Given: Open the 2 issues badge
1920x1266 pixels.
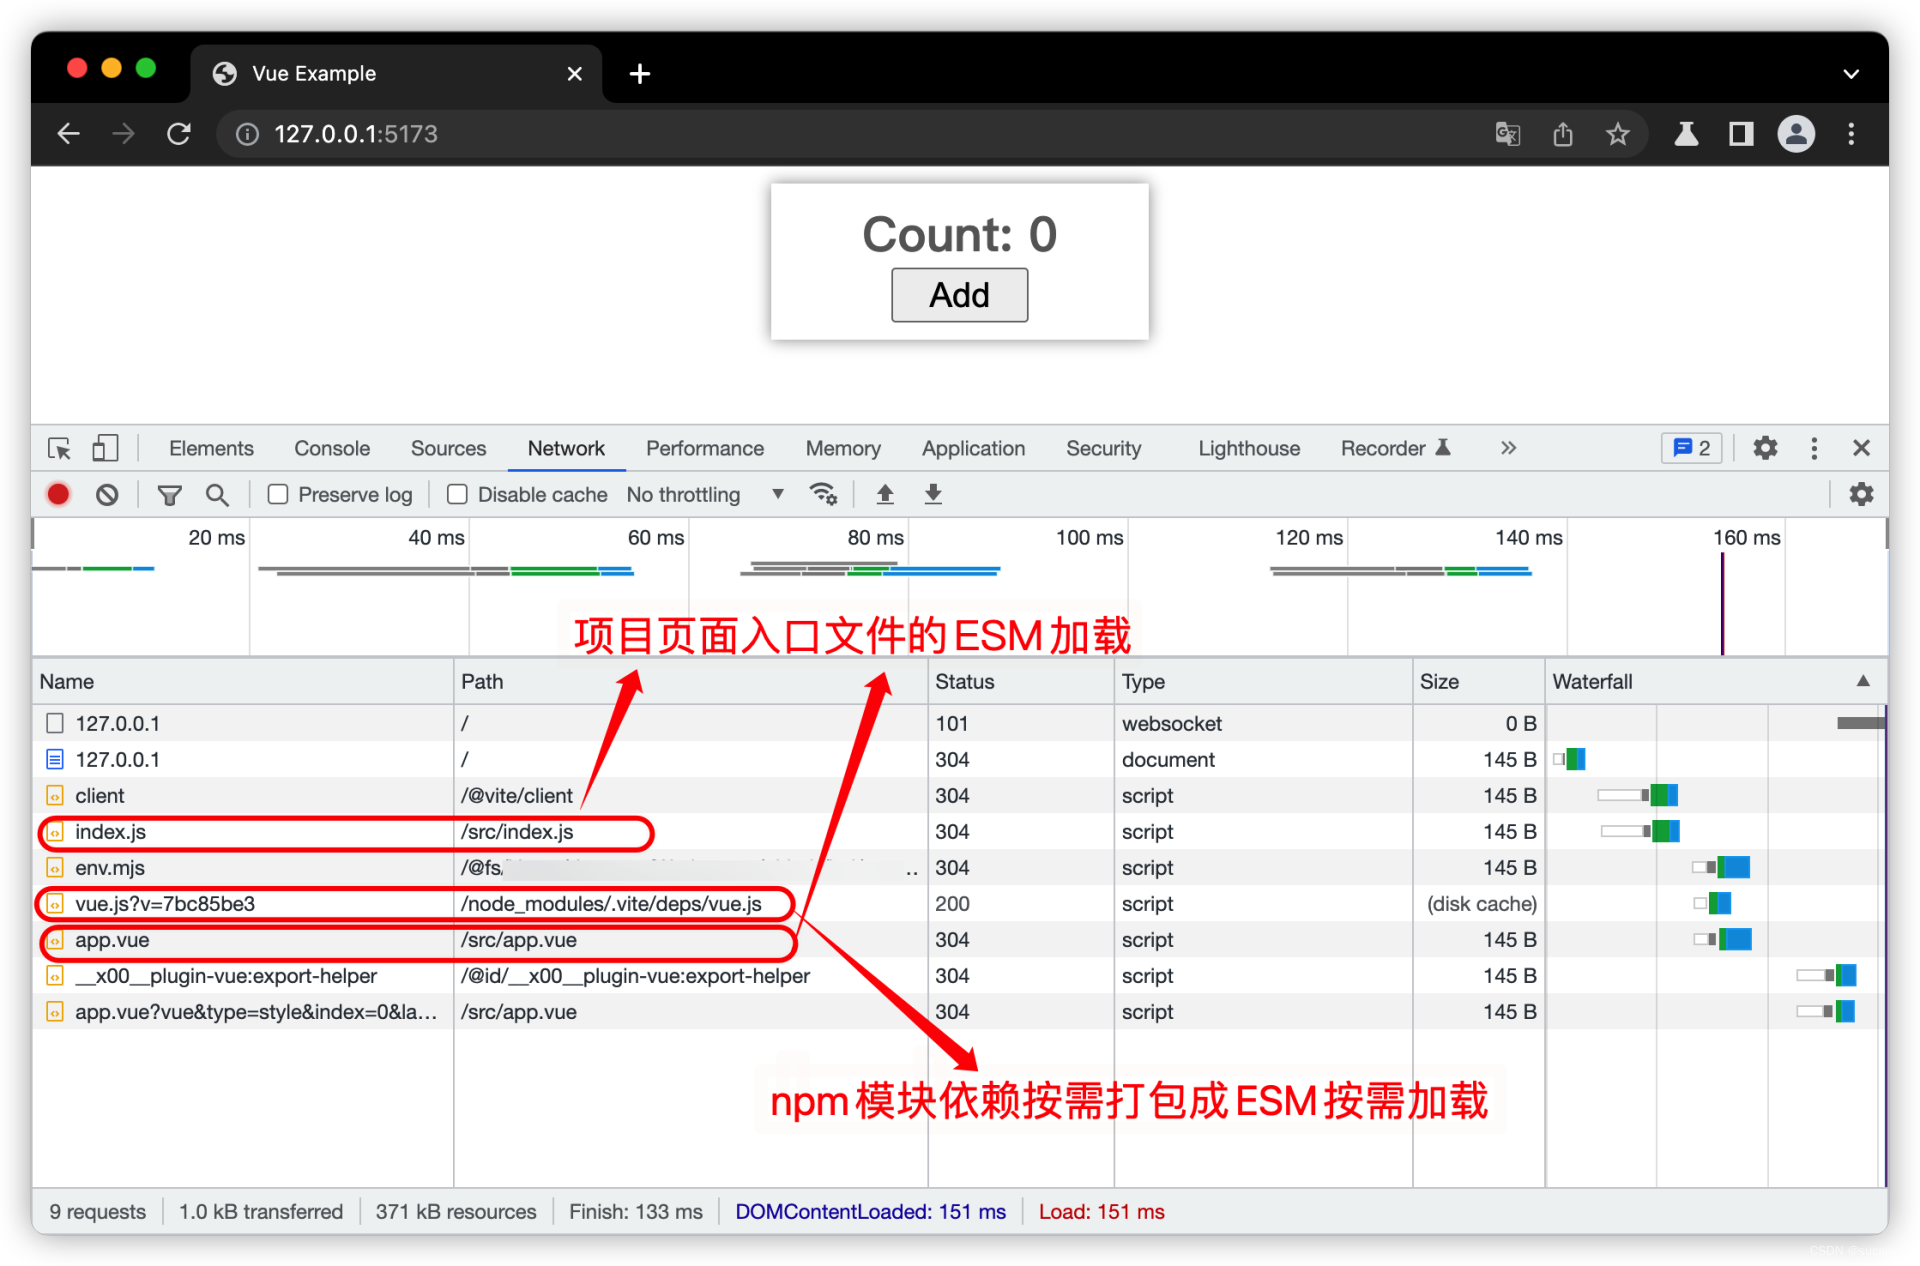Looking at the screenshot, I should [1692, 448].
